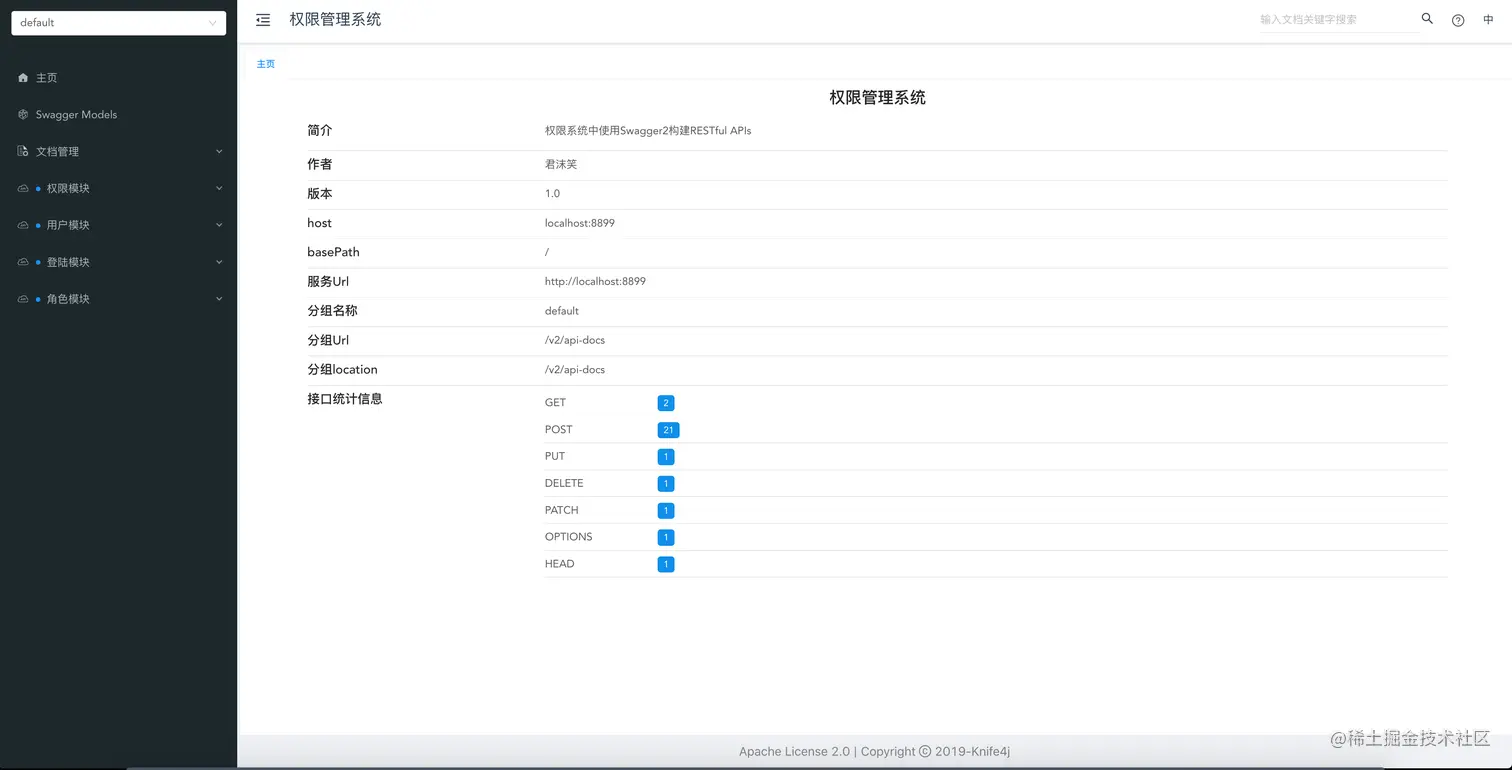Click the 分组Url value /v2/api-docs
Viewport: 1512px width, 770px height.
click(x=575, y=340)
